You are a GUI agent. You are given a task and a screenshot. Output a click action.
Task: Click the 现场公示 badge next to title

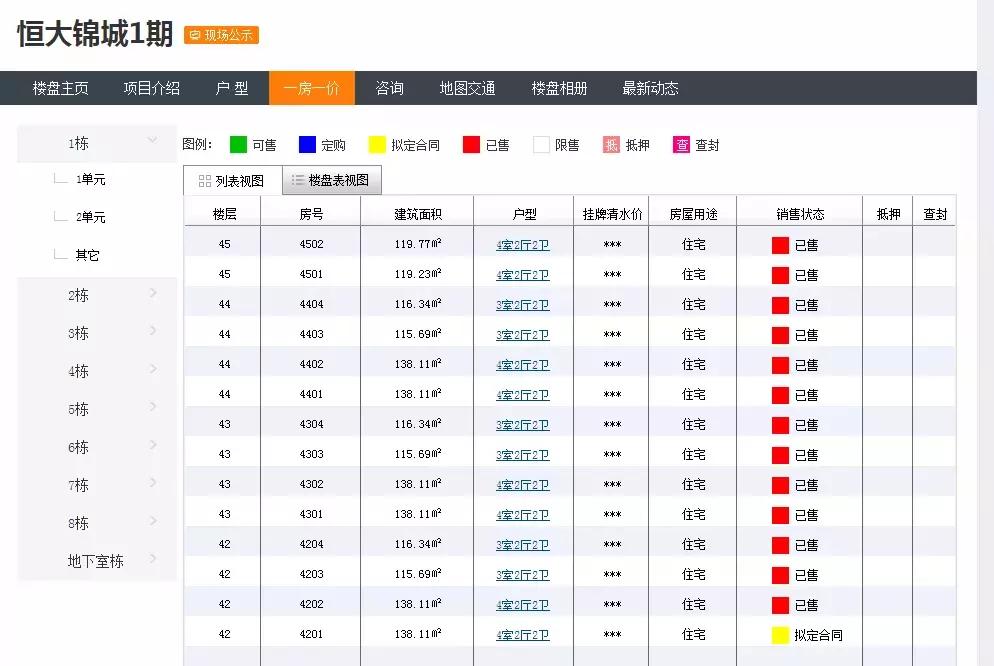click(x=219, y=34)
